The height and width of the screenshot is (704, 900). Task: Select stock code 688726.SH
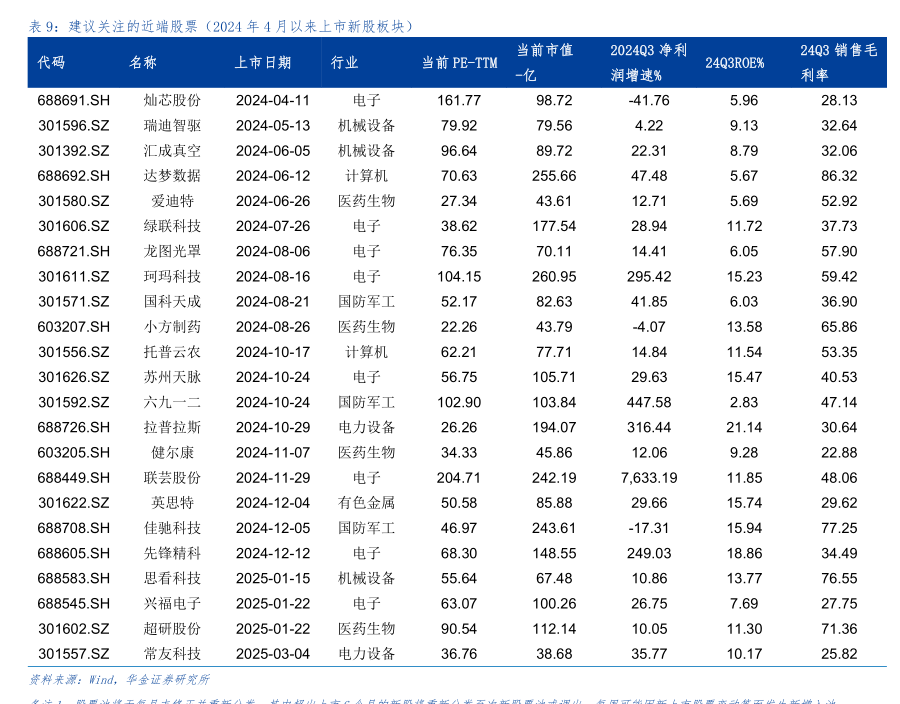click(x=73, y=427)
